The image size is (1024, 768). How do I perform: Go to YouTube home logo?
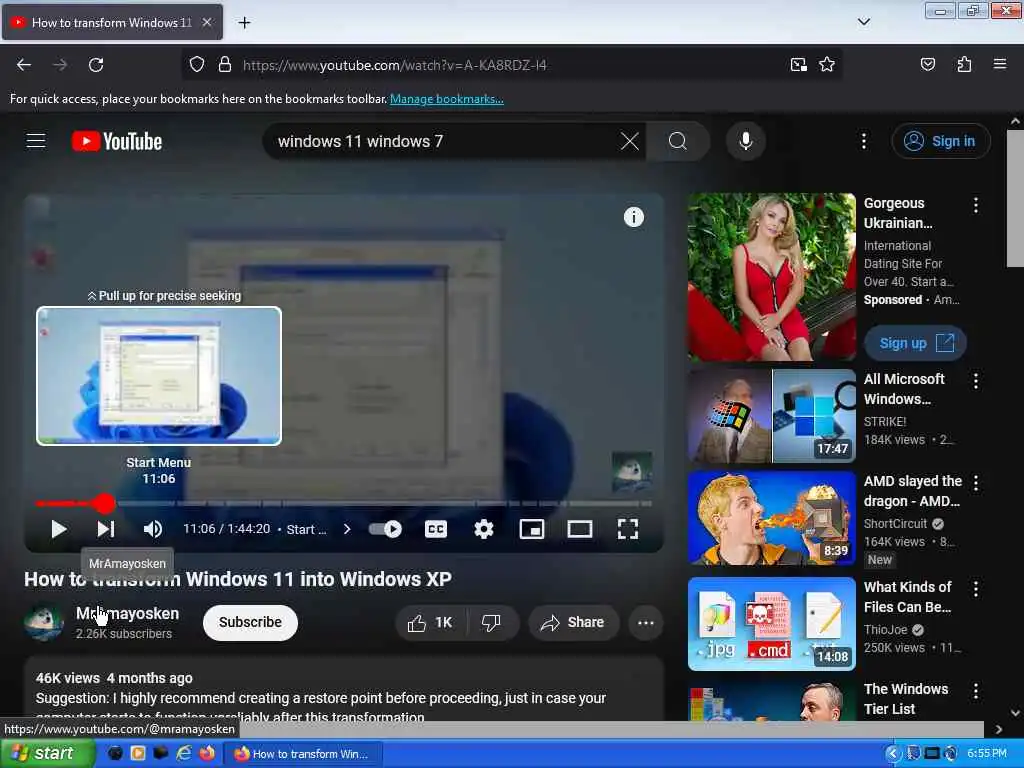117,141
